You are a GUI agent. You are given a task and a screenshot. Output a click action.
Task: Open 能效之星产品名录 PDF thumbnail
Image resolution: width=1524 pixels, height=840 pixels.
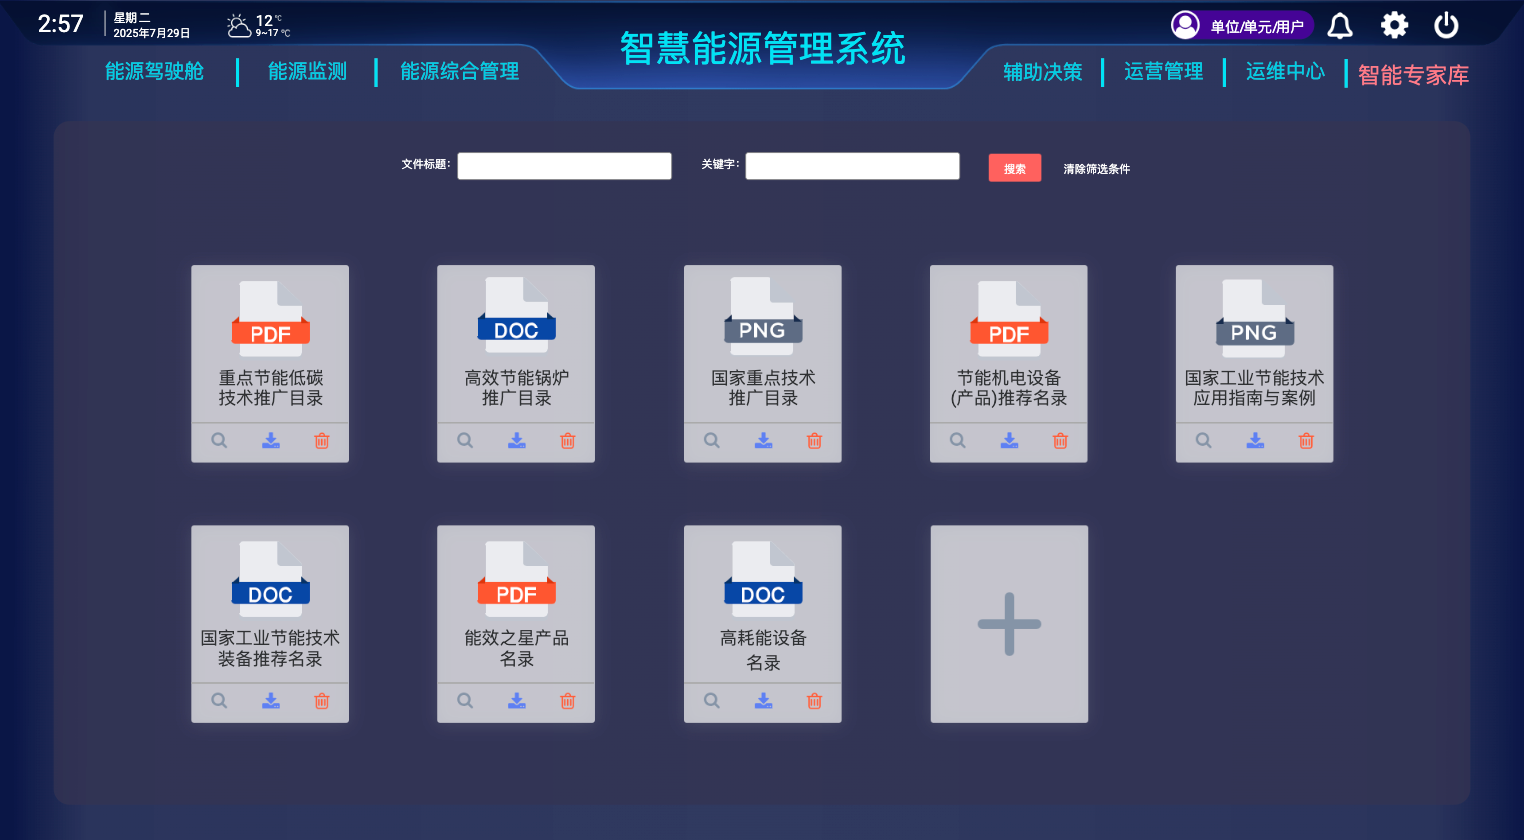(516, 579)
